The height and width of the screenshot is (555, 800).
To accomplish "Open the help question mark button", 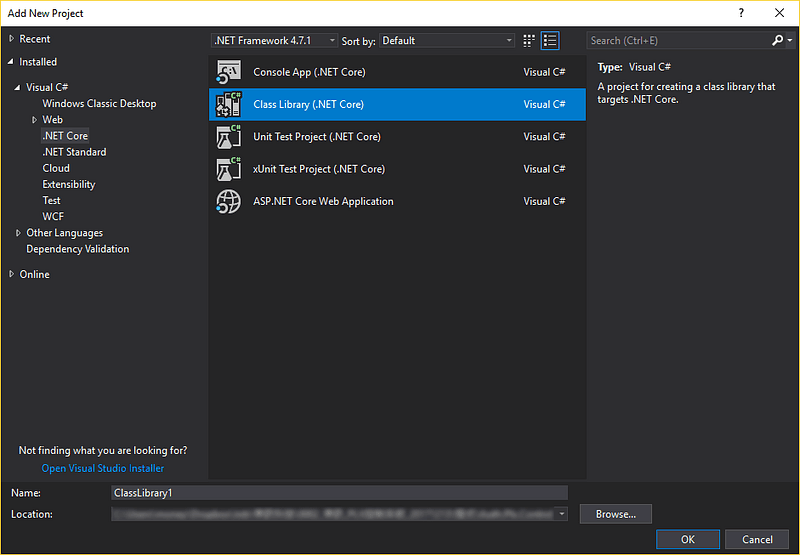I will pyautogui.click(x=741, y=13).
